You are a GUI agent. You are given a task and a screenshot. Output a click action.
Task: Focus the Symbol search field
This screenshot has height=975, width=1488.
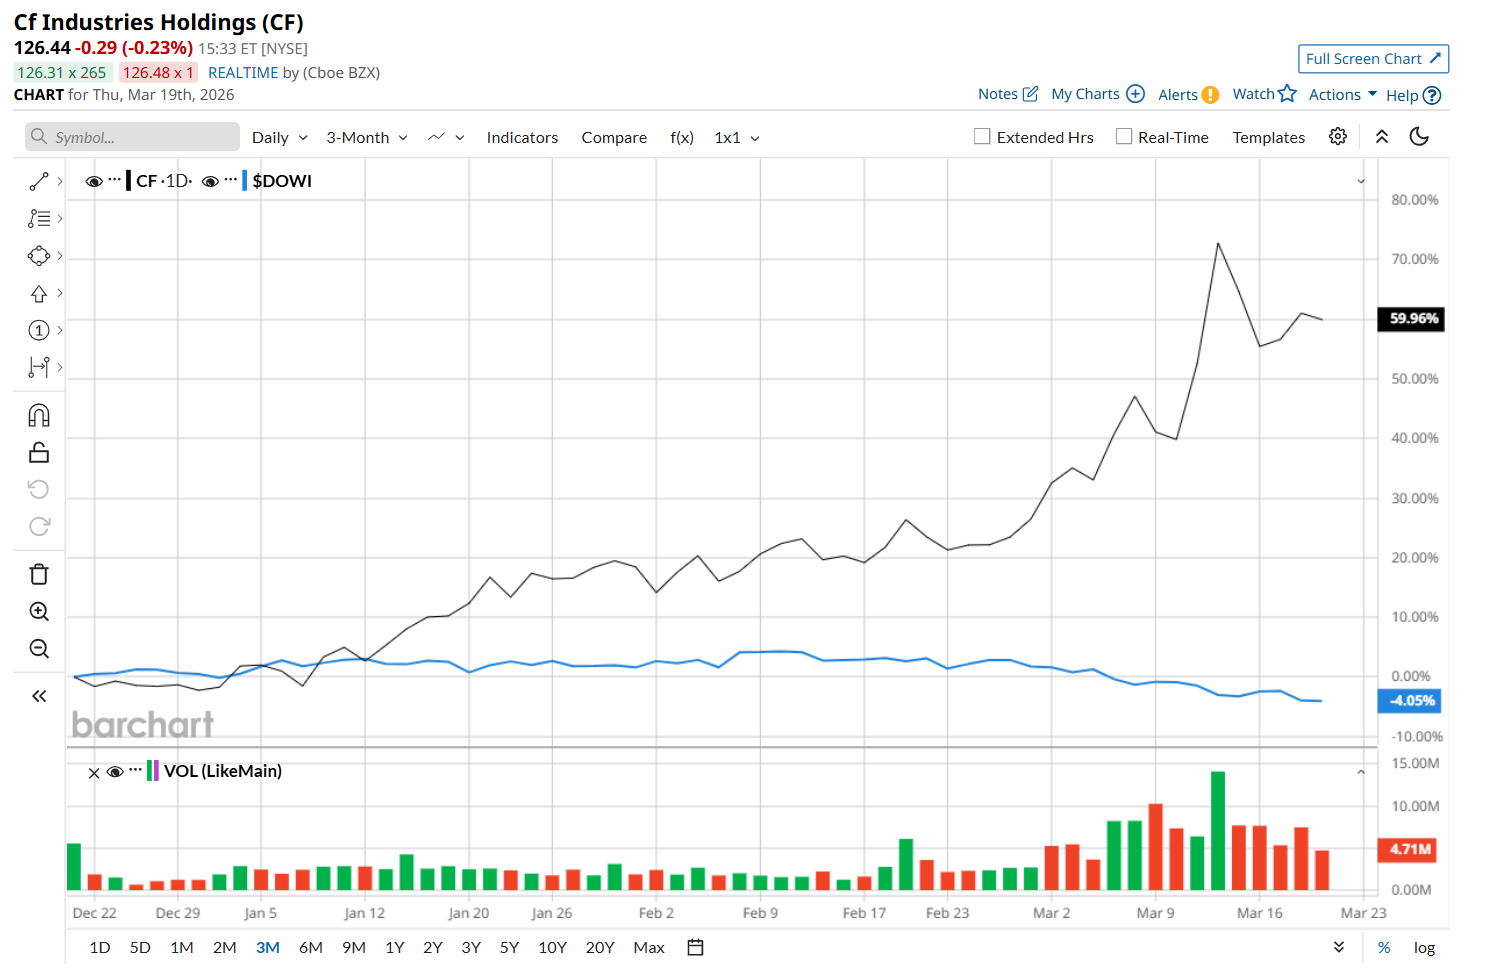132,137
